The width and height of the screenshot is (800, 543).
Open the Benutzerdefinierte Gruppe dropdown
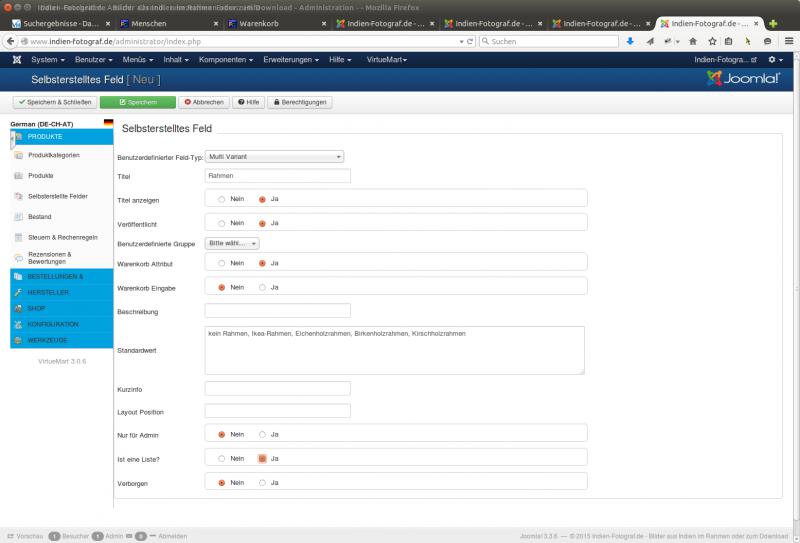pyautogui.click(x=232, y=243)
